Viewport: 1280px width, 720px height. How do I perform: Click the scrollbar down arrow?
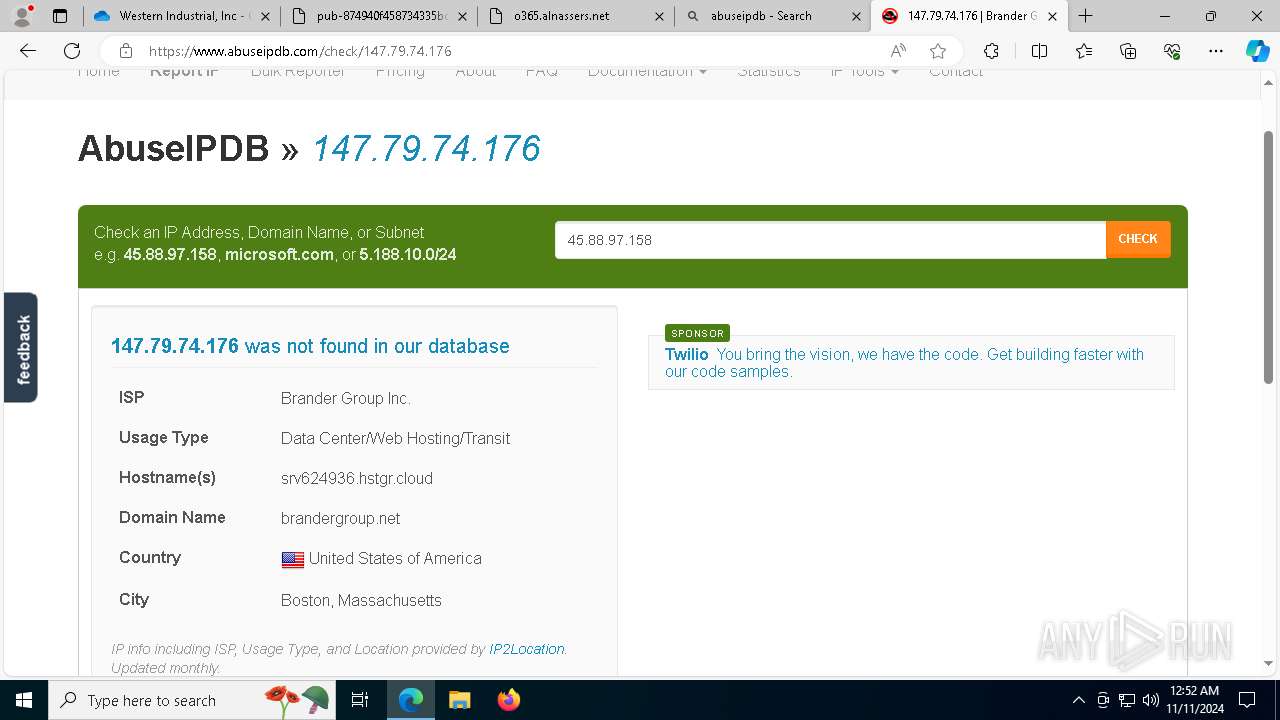click(x=1269, y=663)
